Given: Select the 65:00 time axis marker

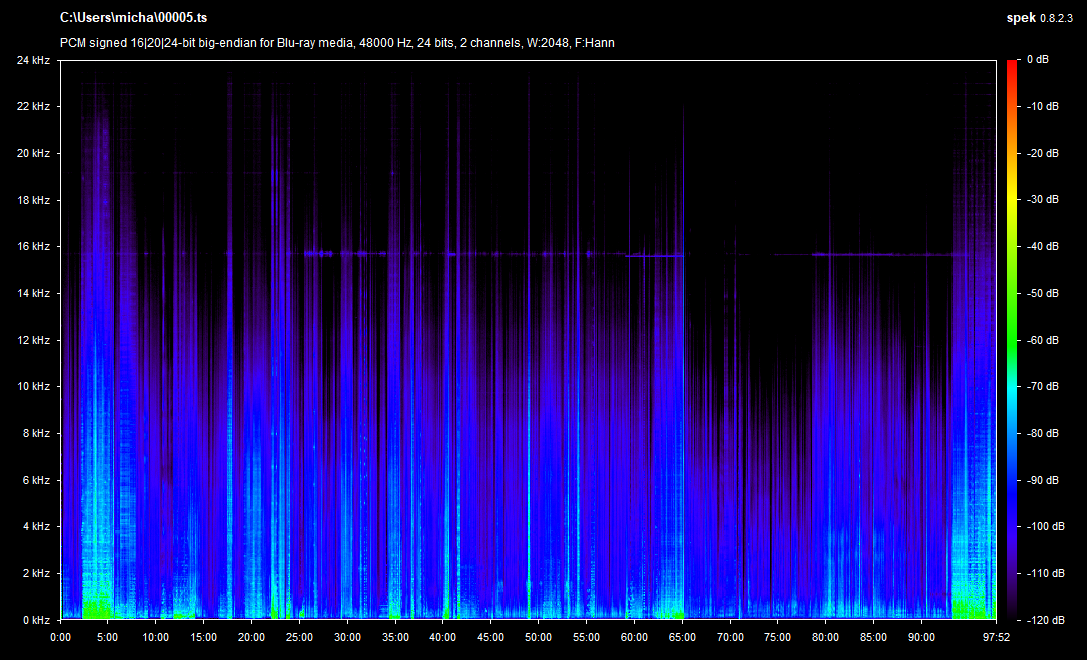Looking at the screenshot, I should 682,636.
